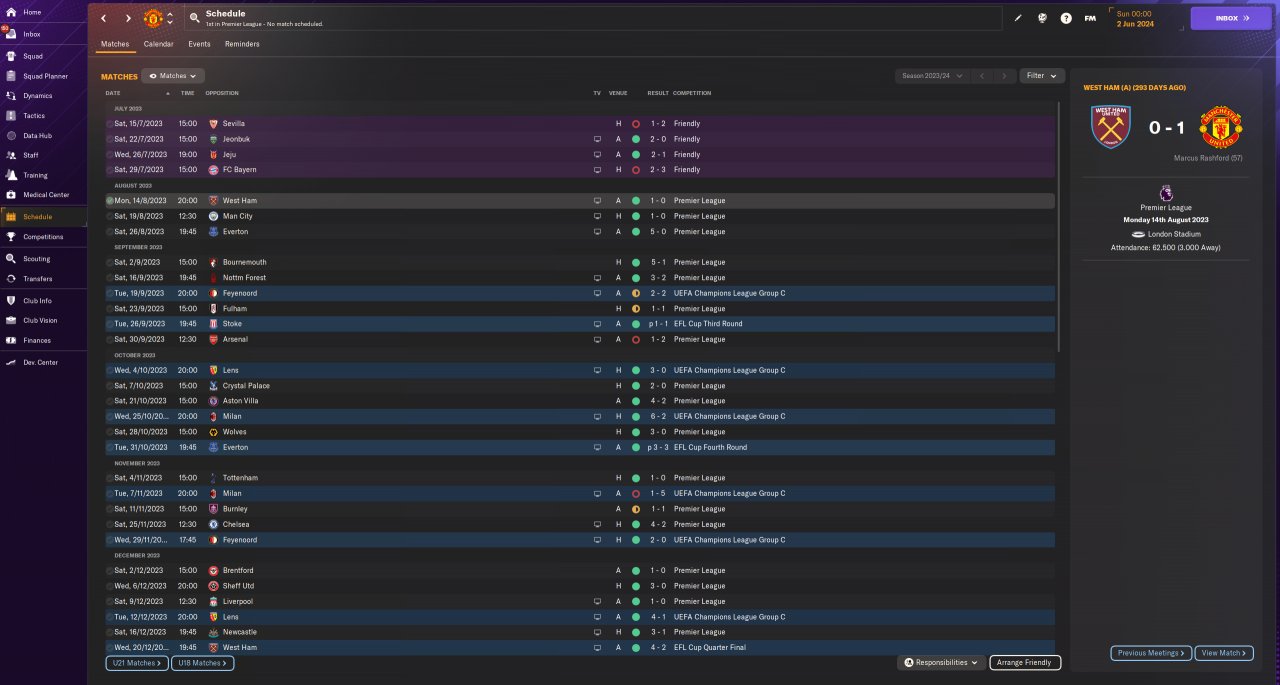
Task: Select the West Ham match row radio
Action: tap(110, 200)
